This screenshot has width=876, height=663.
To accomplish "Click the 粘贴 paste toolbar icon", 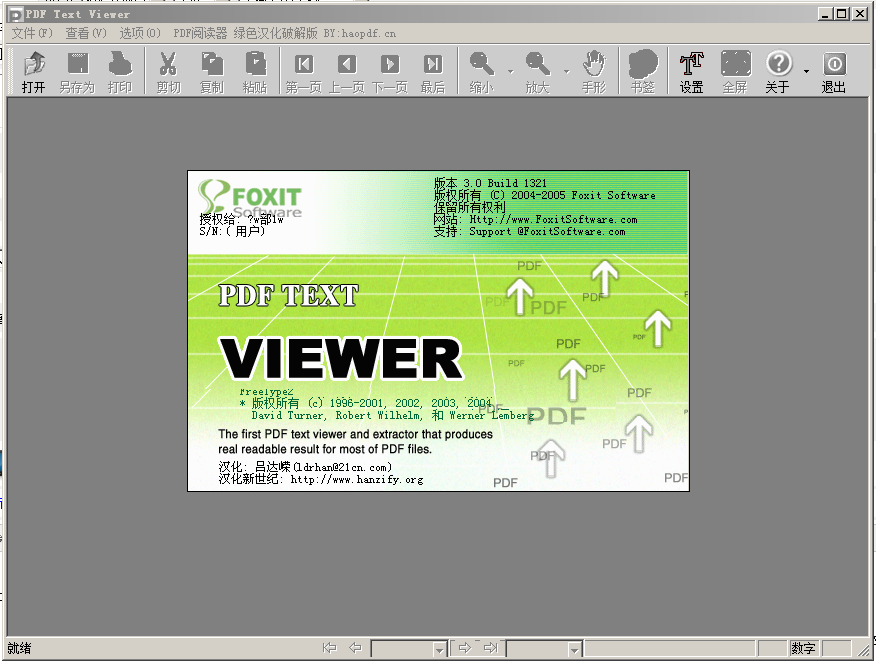I will point(255,71).
